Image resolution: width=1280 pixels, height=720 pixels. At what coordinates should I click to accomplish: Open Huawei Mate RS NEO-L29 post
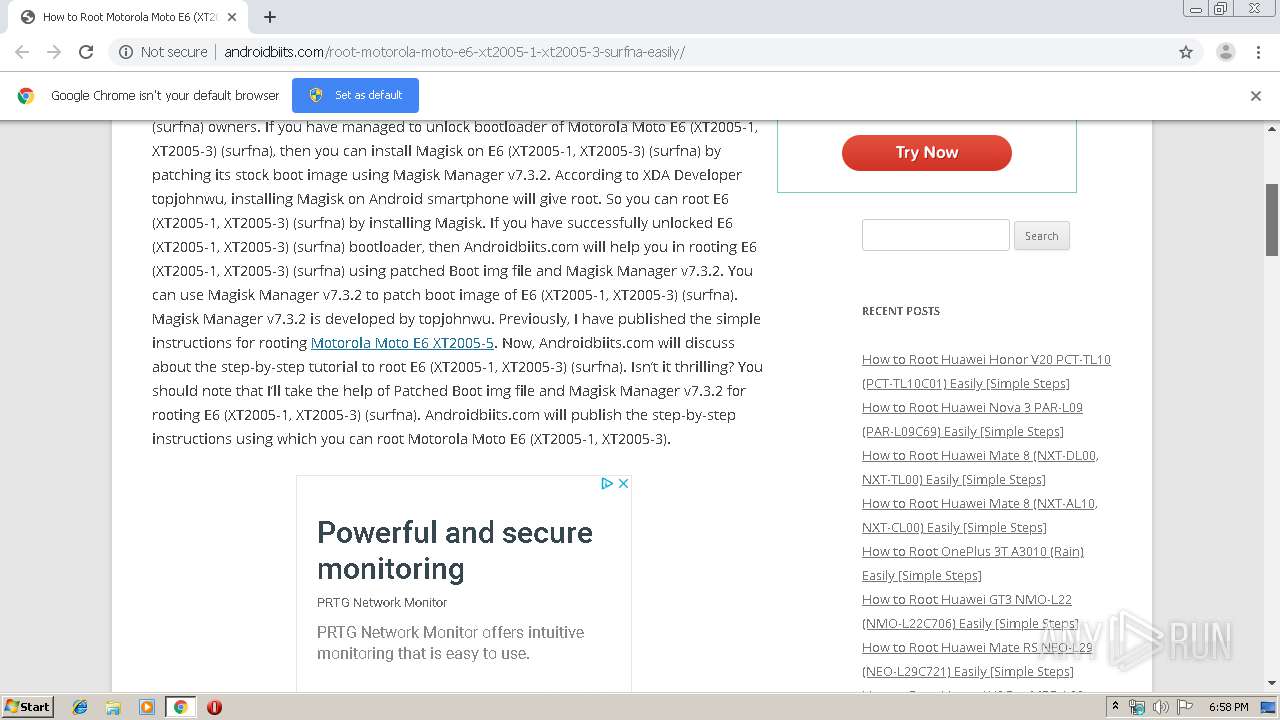pos(977,659)
